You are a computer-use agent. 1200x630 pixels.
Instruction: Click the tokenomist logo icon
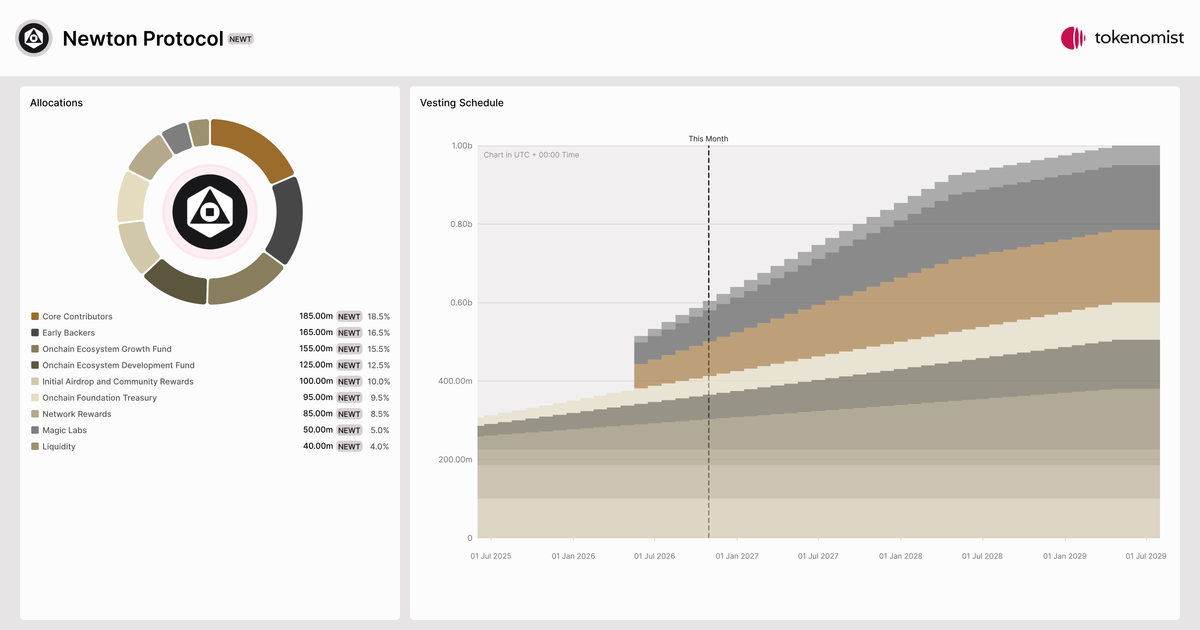[x=1073, y=38]
